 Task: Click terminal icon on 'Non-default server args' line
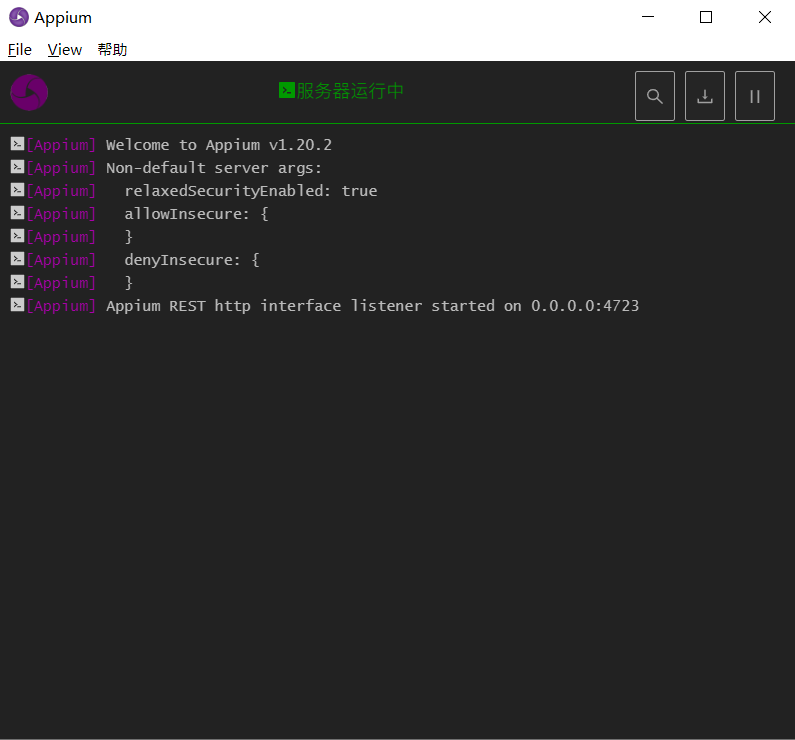(x=17, y=167)
